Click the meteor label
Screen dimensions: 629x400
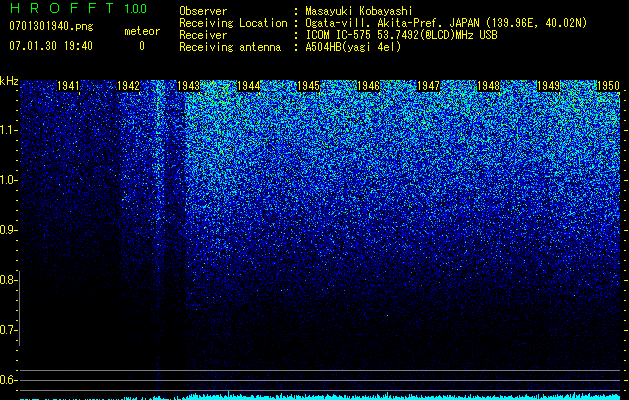click(x=142, y=31)
